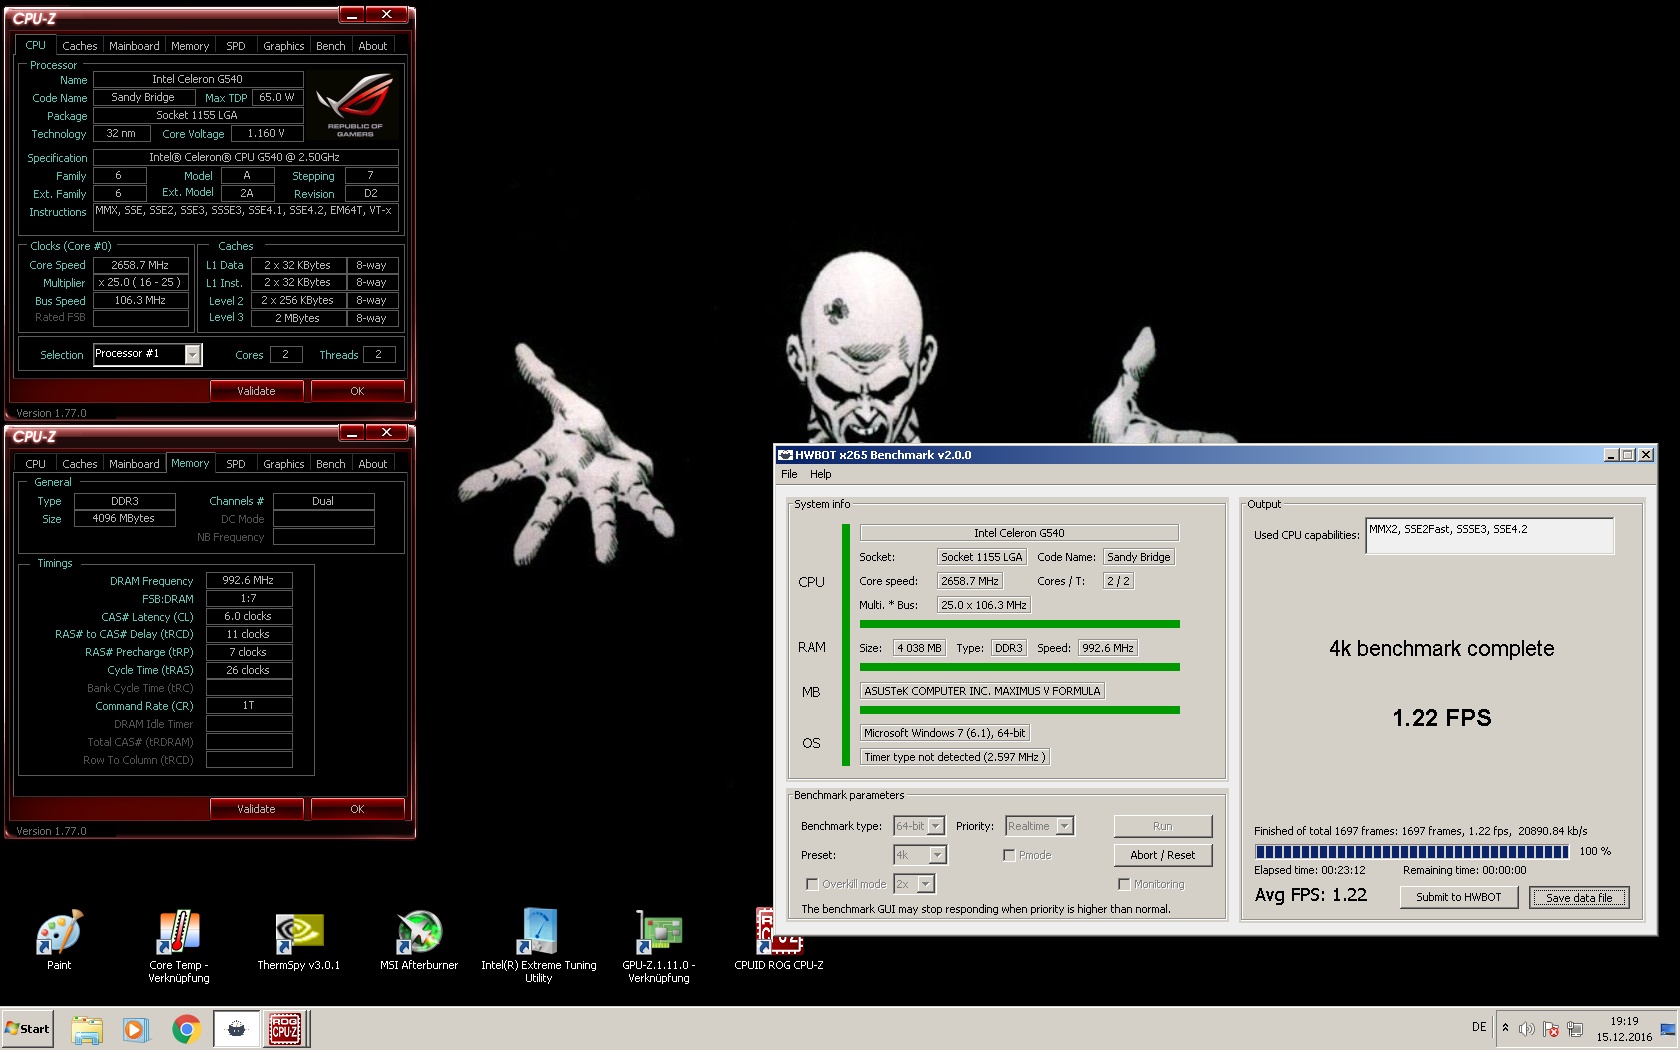
Task: Open the File menu in HWBOT
Action: [x=789, y=474]
